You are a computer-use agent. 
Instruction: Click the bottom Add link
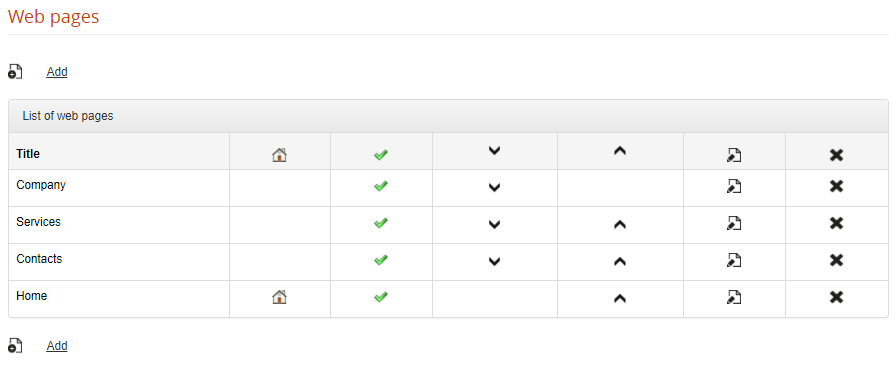click(x=57, y=346)
